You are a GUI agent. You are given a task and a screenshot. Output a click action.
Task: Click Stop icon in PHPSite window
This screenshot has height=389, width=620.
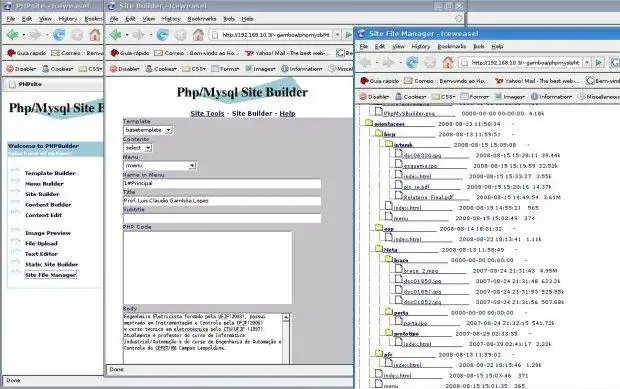pyautogui.click(x=77, y=35)
